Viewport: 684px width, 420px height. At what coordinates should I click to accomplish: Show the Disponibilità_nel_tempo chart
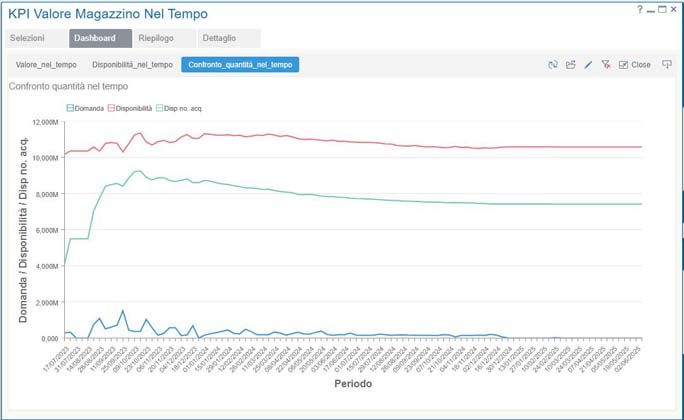point(132,65)
